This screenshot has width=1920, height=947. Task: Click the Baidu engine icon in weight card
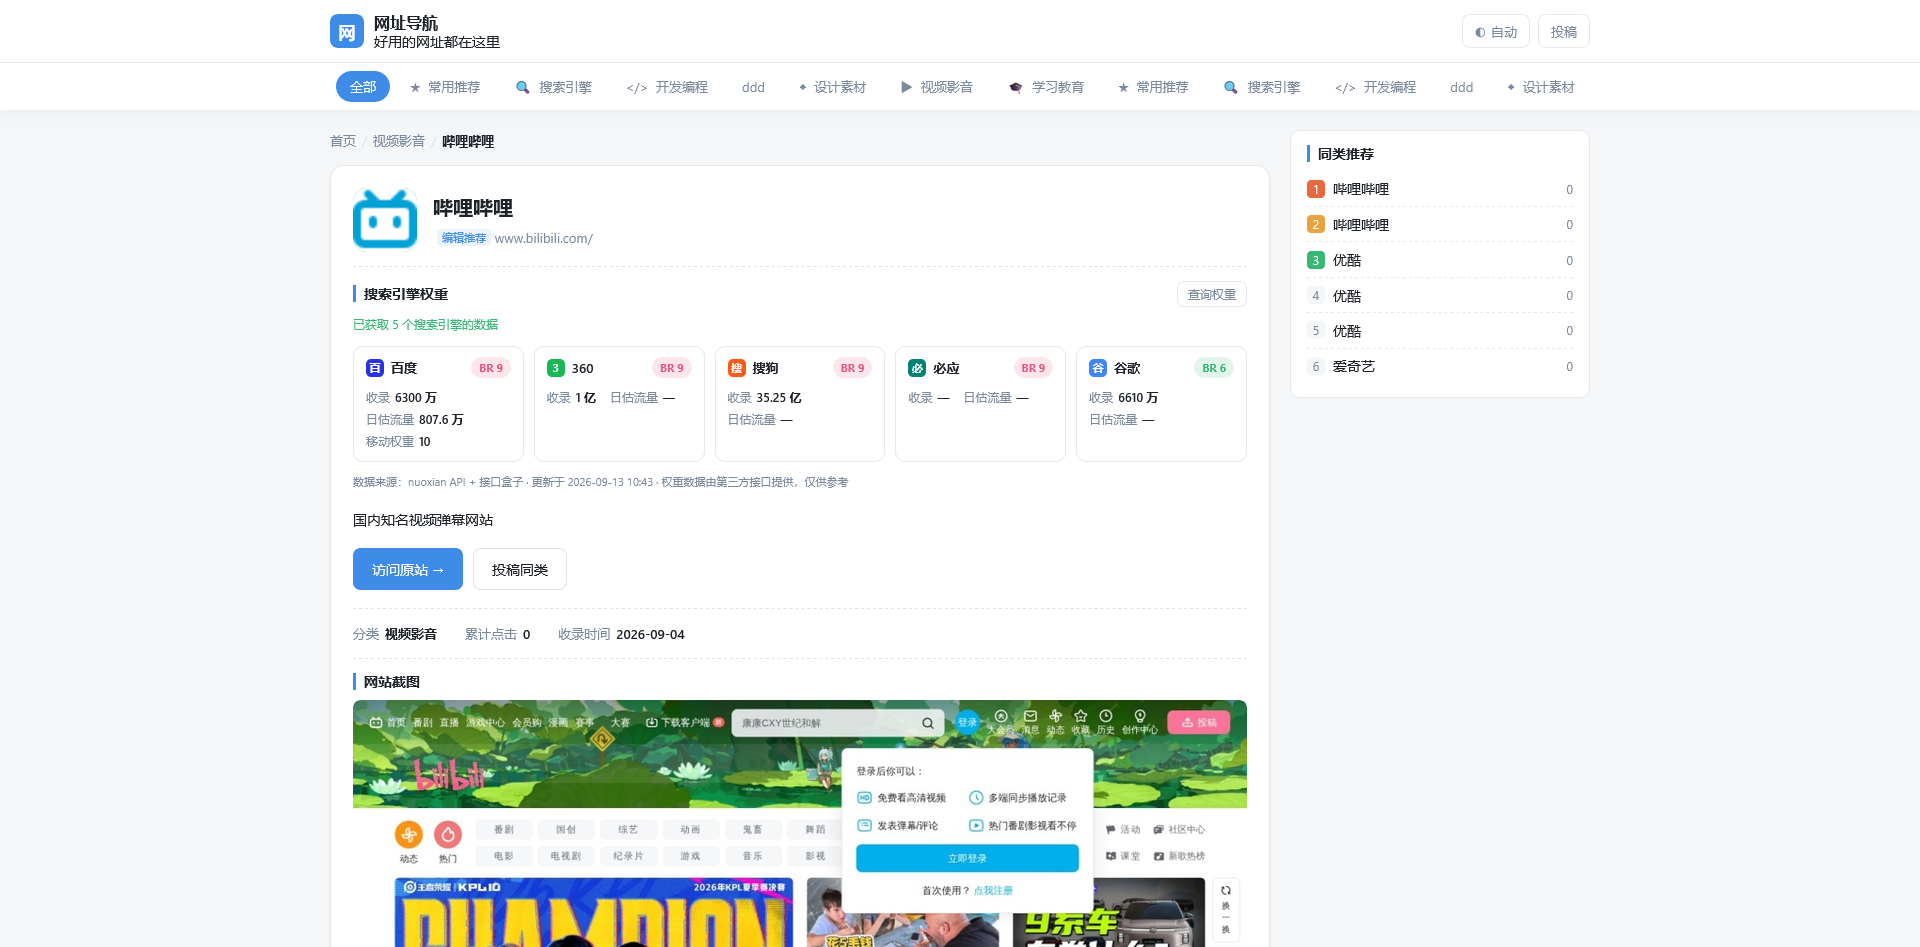(x=375, y=368)
